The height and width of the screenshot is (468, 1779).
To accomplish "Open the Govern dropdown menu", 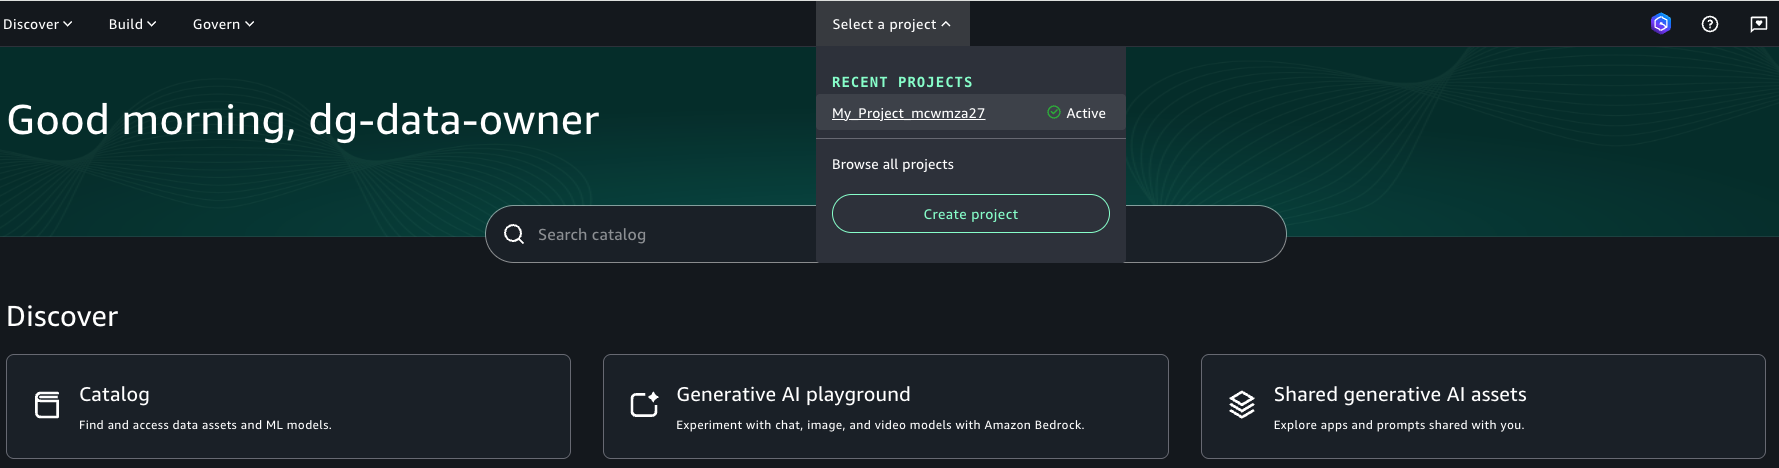I will point(224,24).
